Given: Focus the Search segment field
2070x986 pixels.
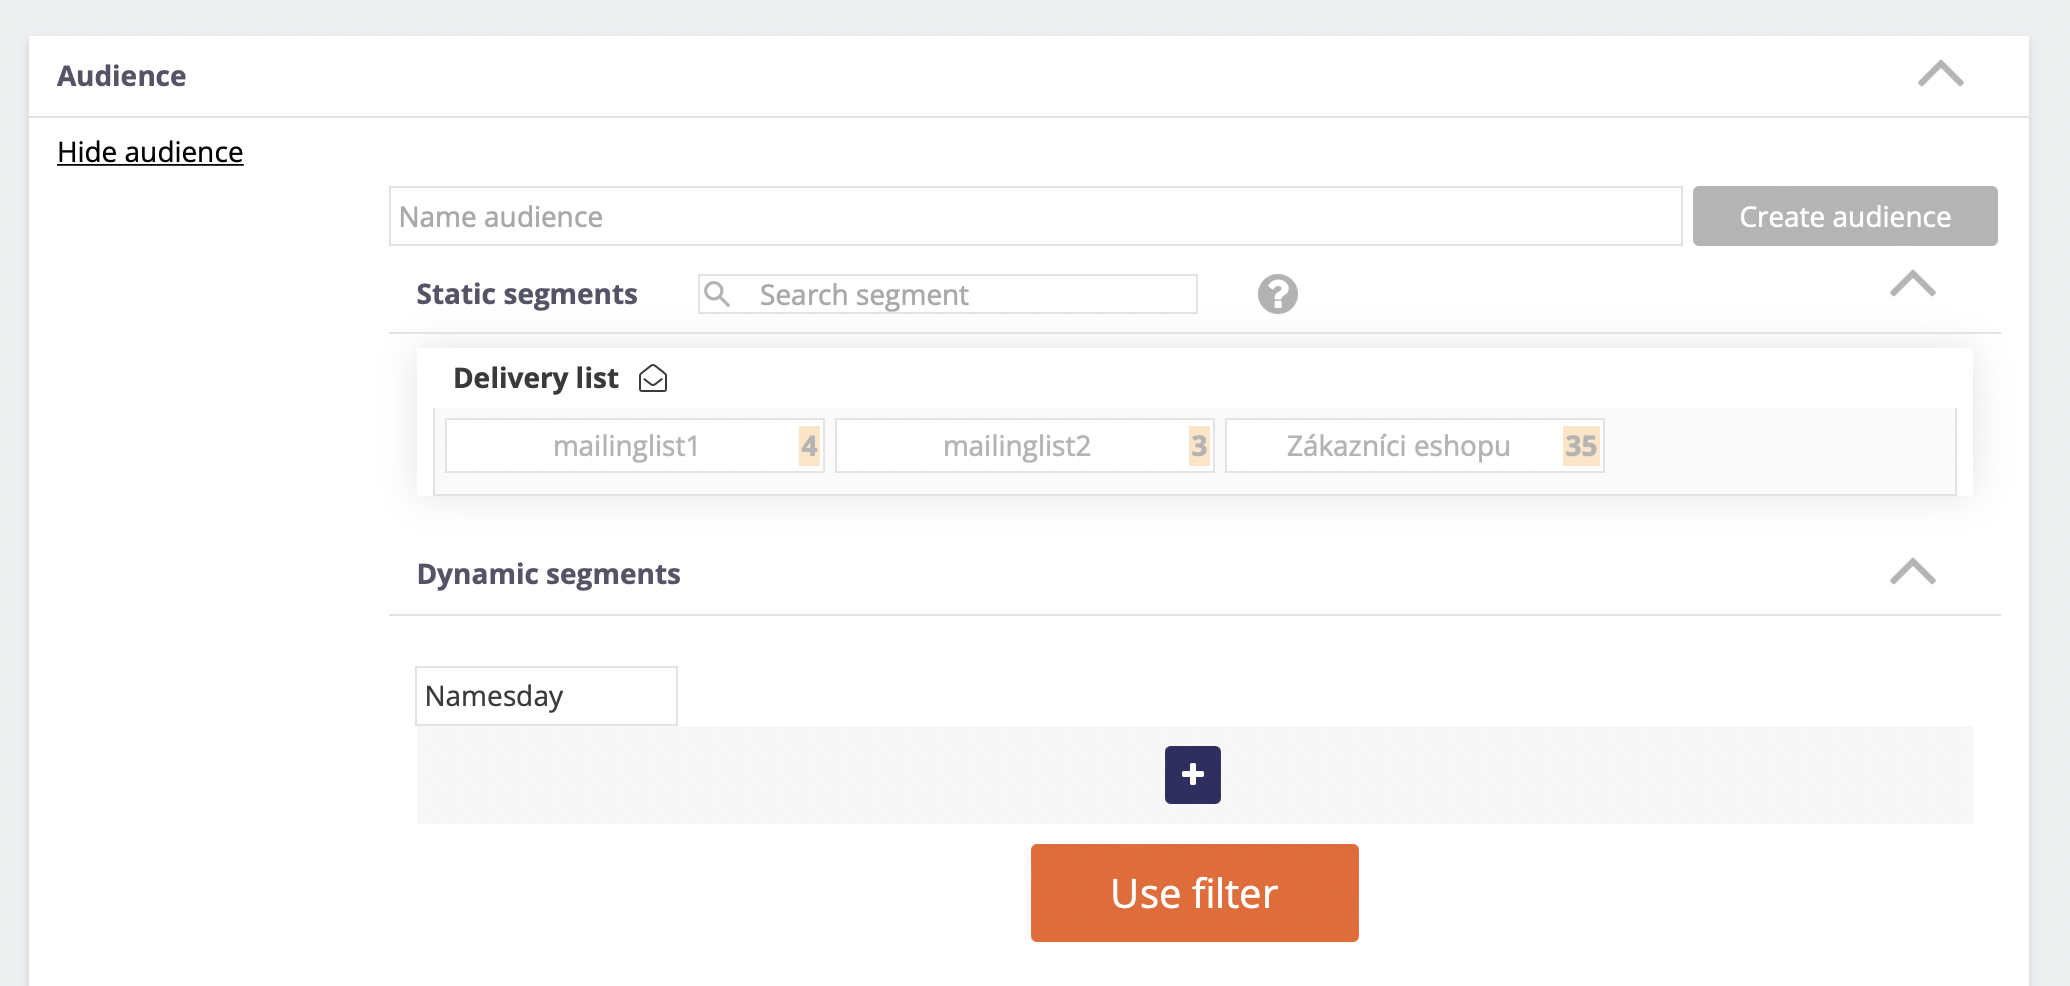Looking at the screenshot, I should coord(948,294).
